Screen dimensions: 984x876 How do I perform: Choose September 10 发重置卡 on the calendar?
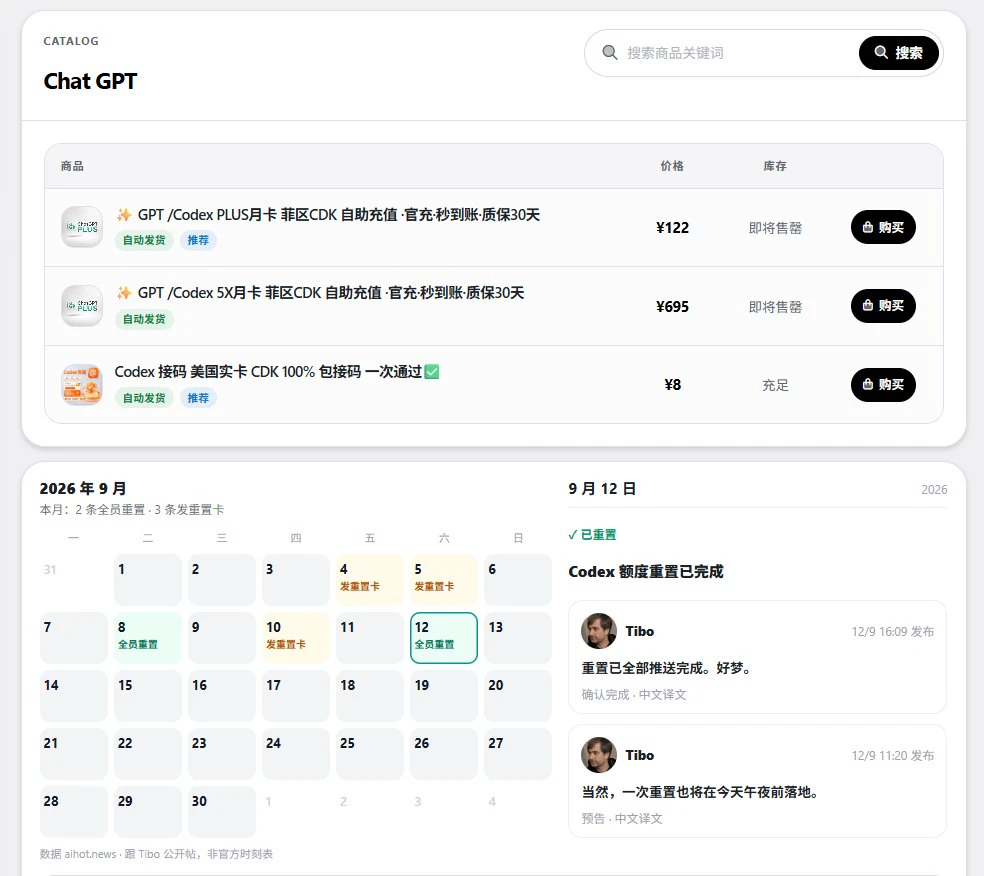click(296, 638)
